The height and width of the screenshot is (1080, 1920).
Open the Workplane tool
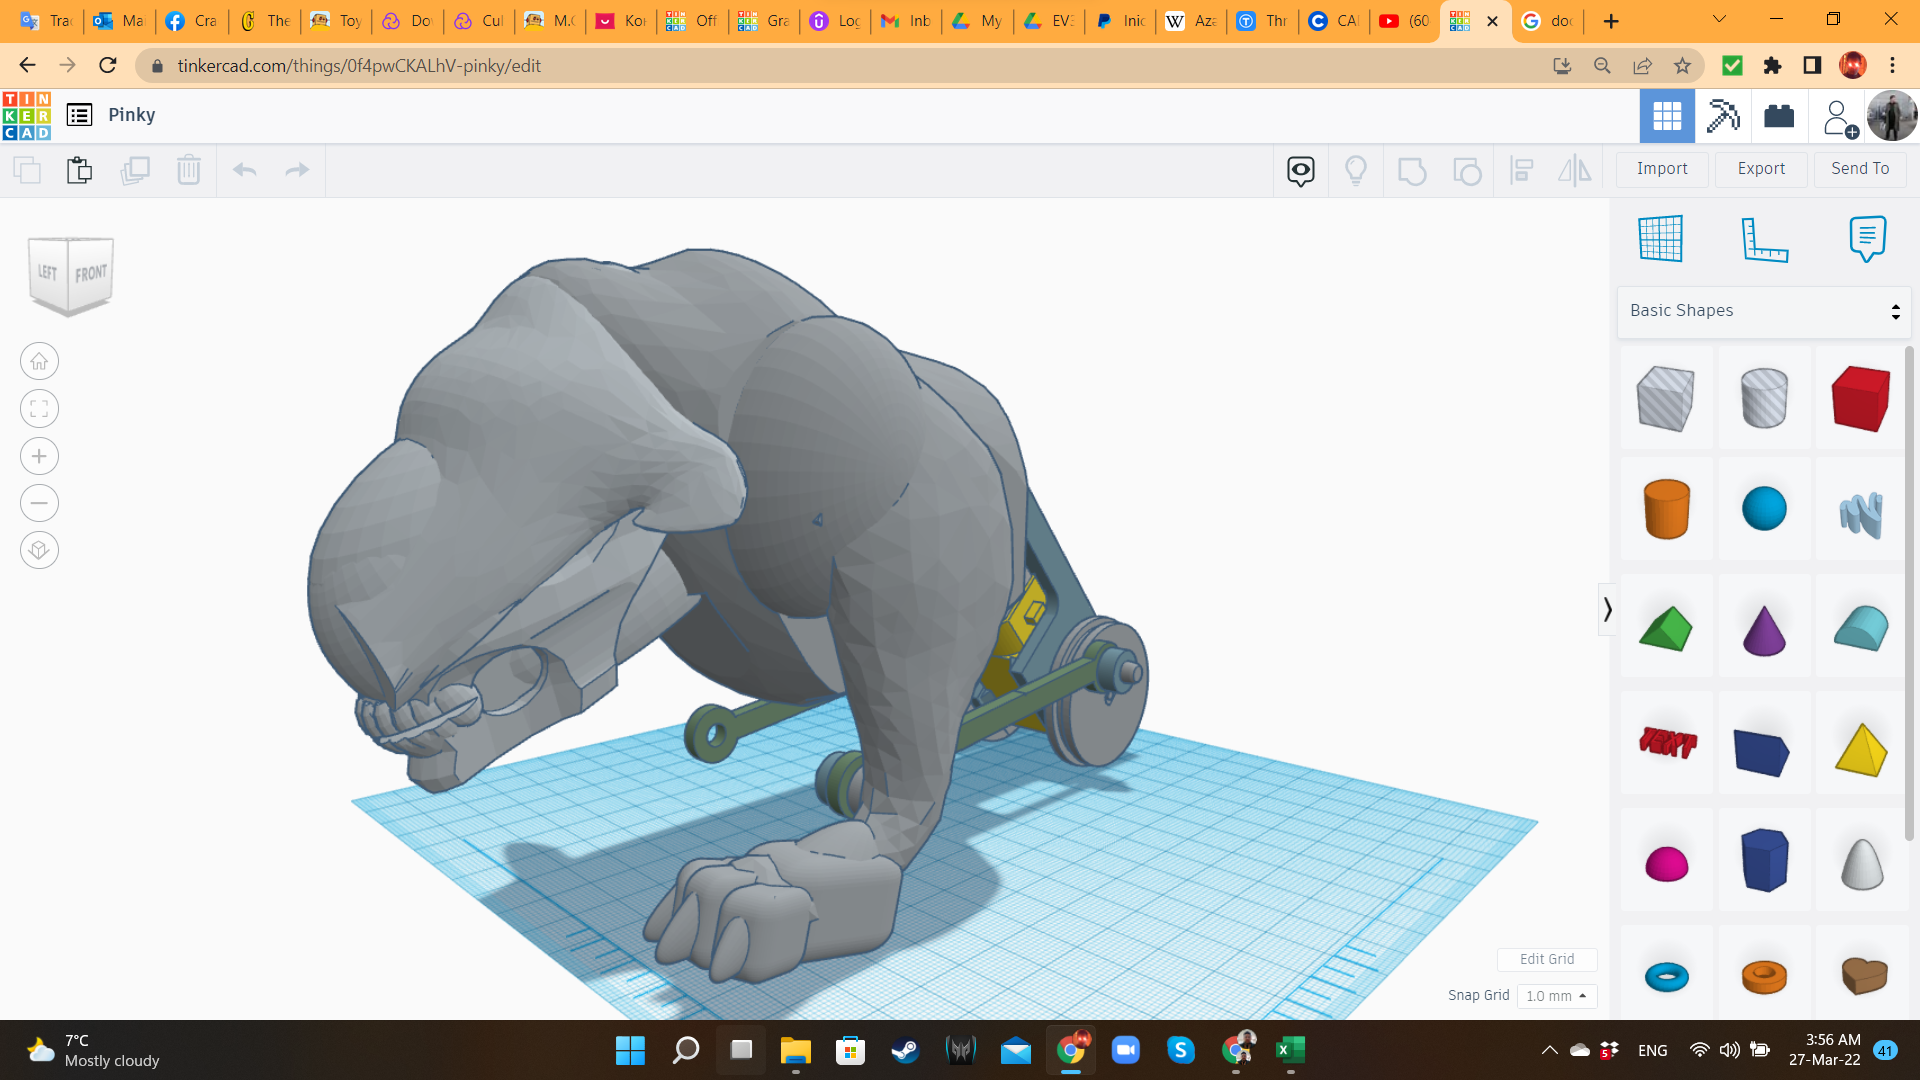pyautogui.click(x=1661, y=239)
